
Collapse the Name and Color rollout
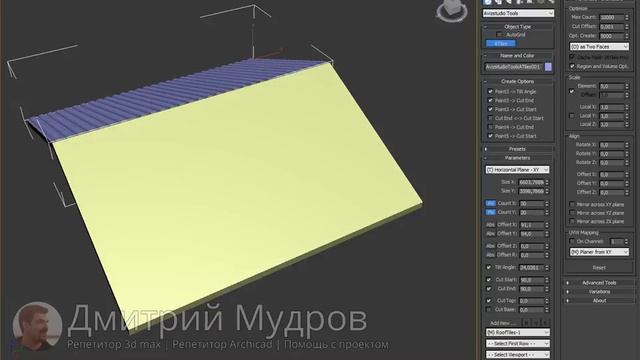(518, 56)
